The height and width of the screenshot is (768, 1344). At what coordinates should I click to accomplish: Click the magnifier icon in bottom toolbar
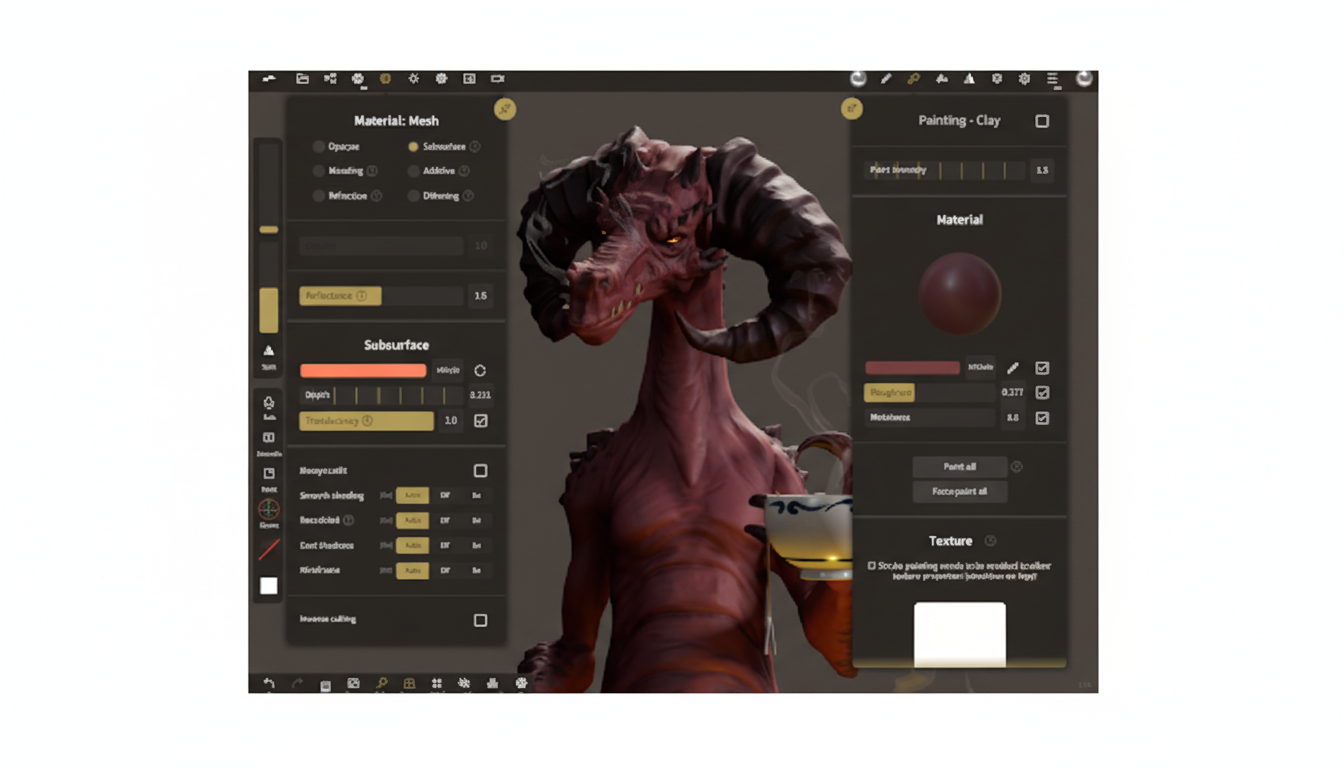383,683
